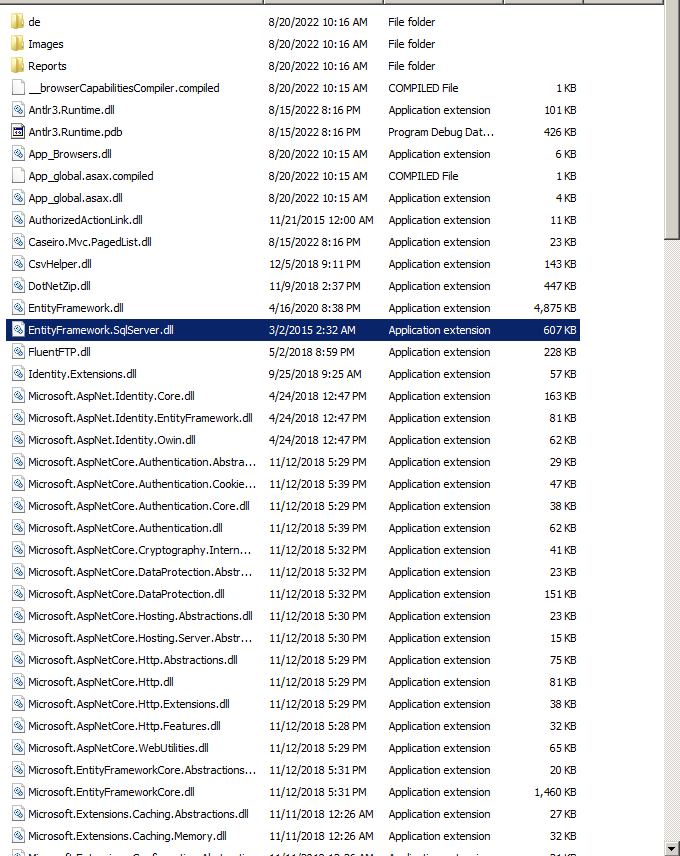Viewport: 680px width, 856px height.
Task: Click the scrollbar track below the thumb
Action: click(672, 539)
